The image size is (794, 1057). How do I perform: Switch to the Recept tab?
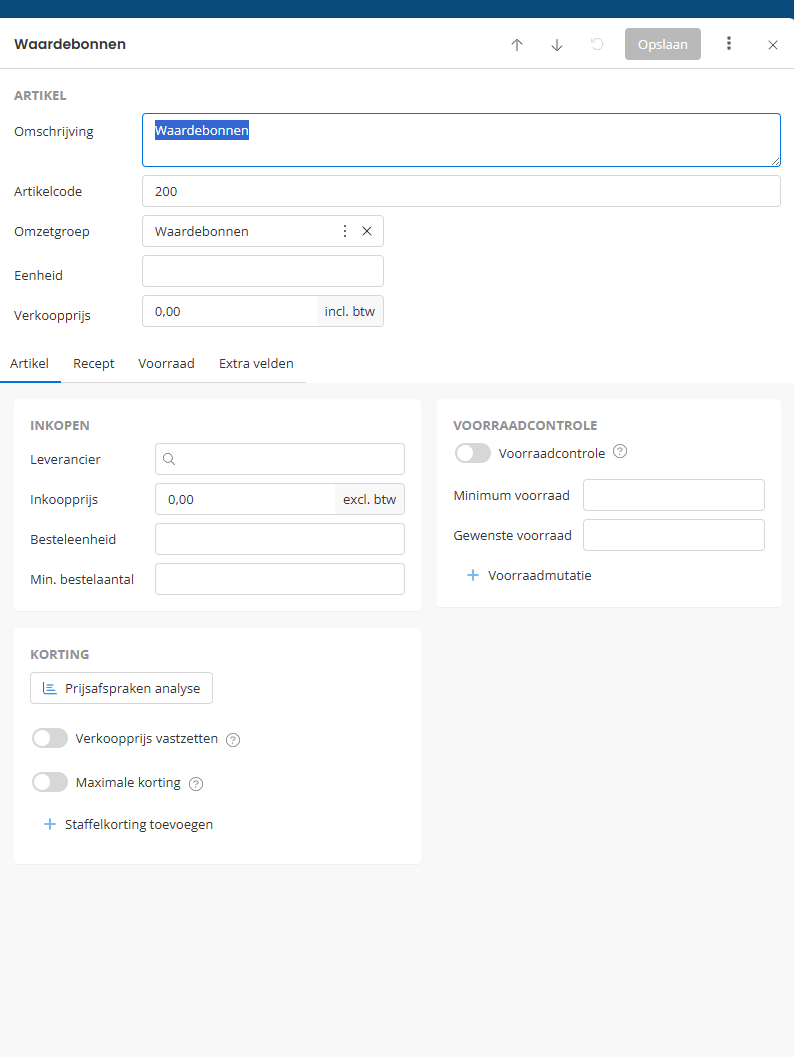tap(94, 364)
